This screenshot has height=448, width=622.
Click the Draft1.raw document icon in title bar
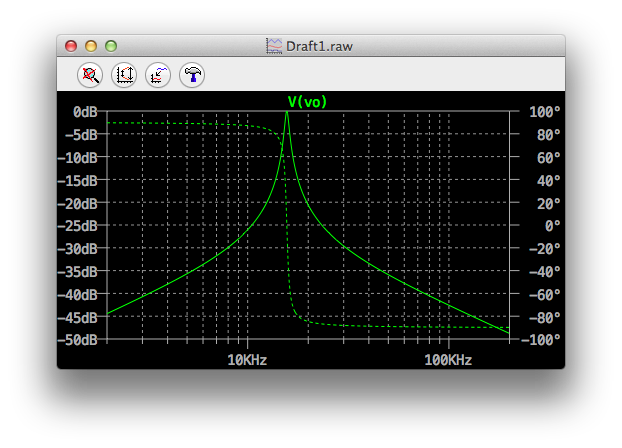tap(273, 46)
